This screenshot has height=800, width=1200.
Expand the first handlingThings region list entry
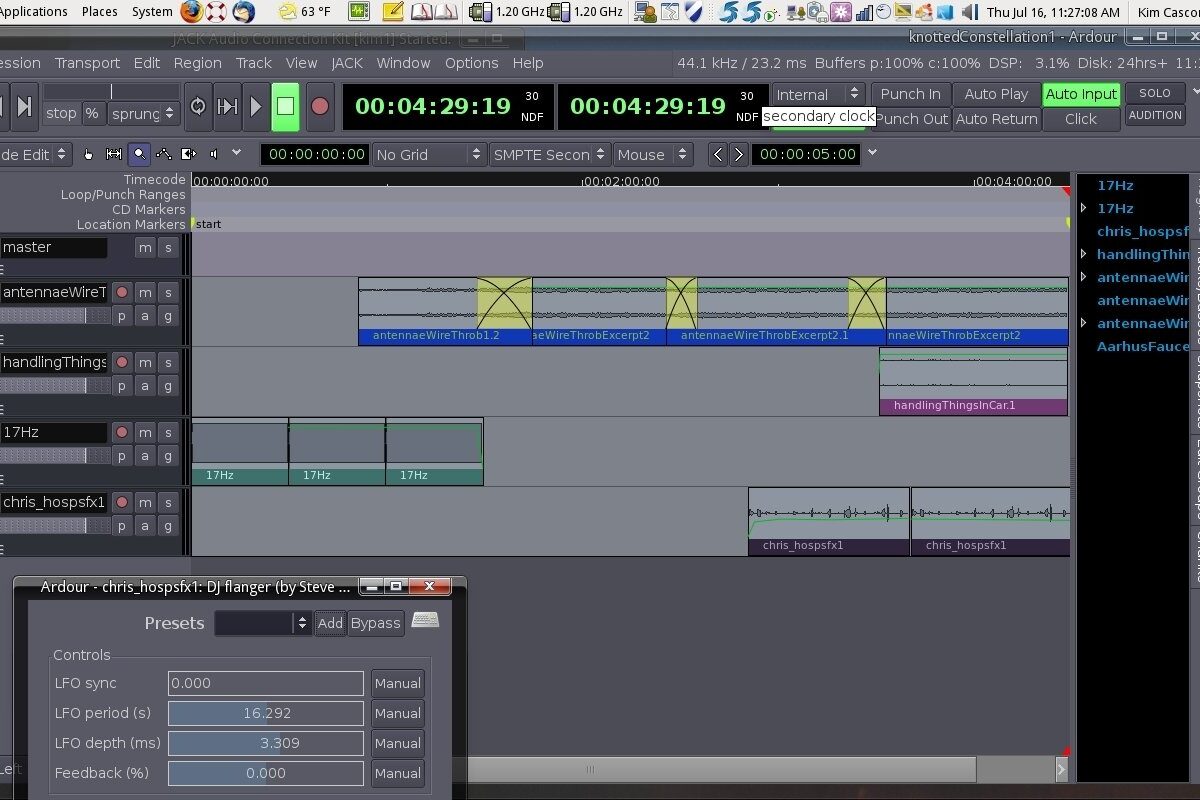1084,254
